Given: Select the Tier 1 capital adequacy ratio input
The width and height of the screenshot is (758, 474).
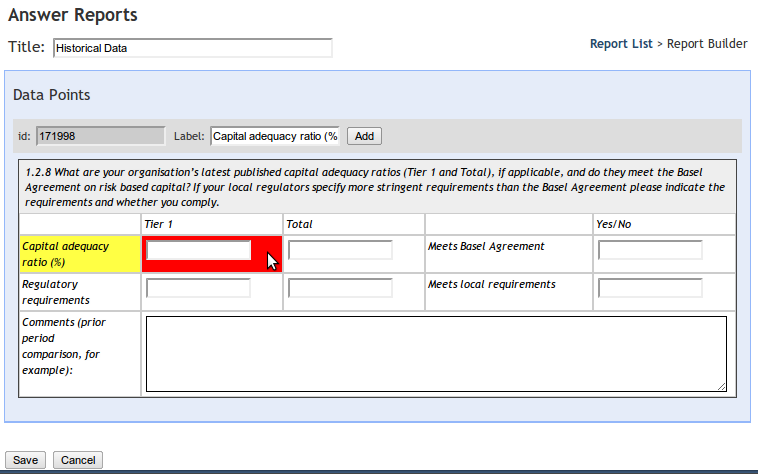Looking at the screenshot, I should (198, 250).
